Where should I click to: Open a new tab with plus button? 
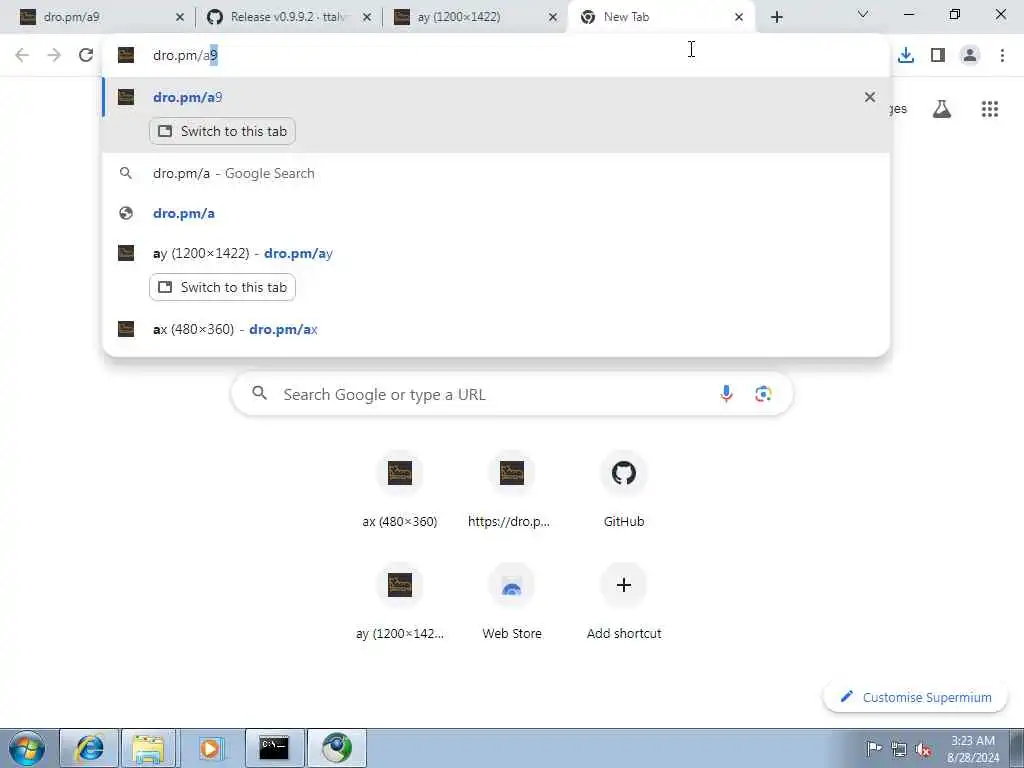776,18
